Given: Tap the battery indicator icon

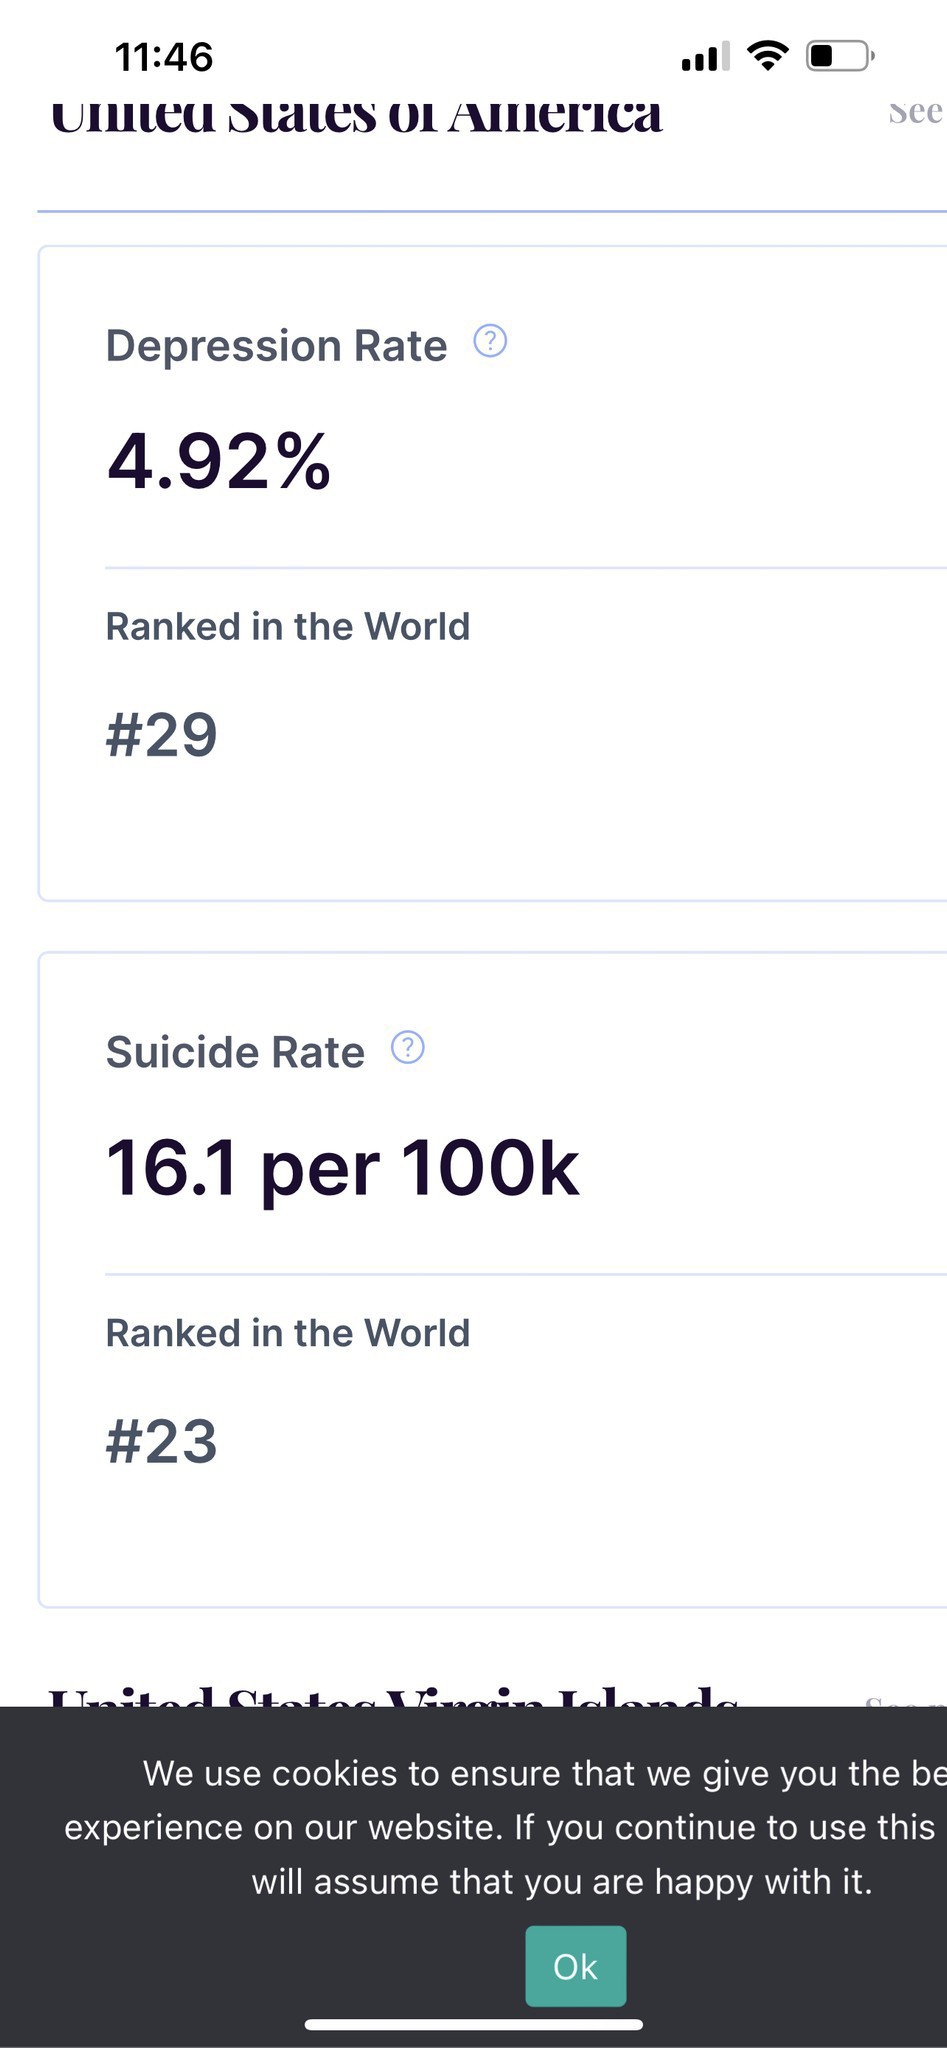Looking at the screenshot, I should coord(840,56).
